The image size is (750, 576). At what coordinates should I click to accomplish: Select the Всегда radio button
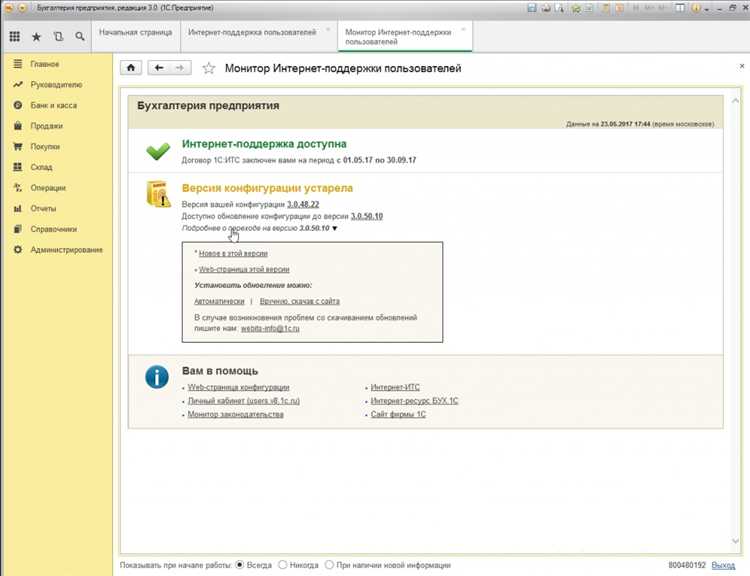tap(240, 565)
